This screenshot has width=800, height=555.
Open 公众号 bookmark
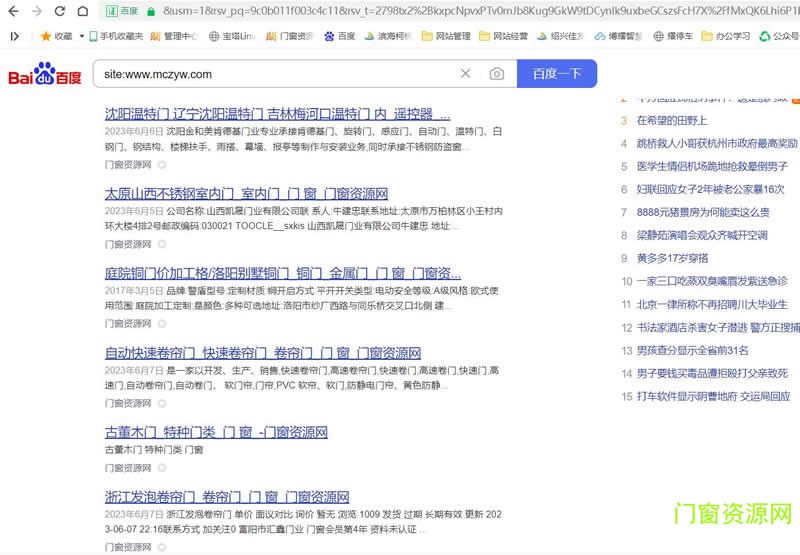779,36
